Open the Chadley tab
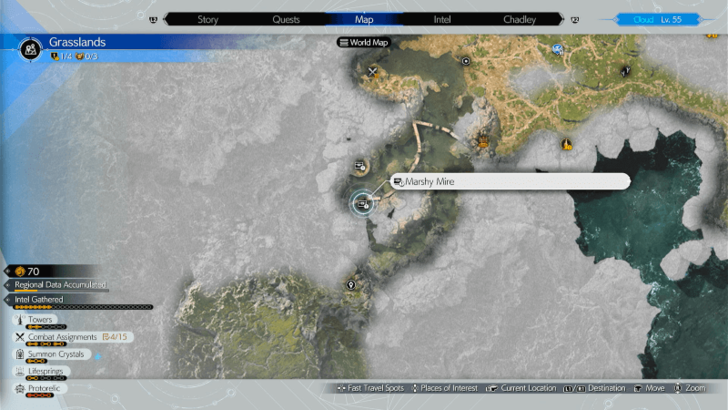This screenshot has width=728, height=410. 519,19
